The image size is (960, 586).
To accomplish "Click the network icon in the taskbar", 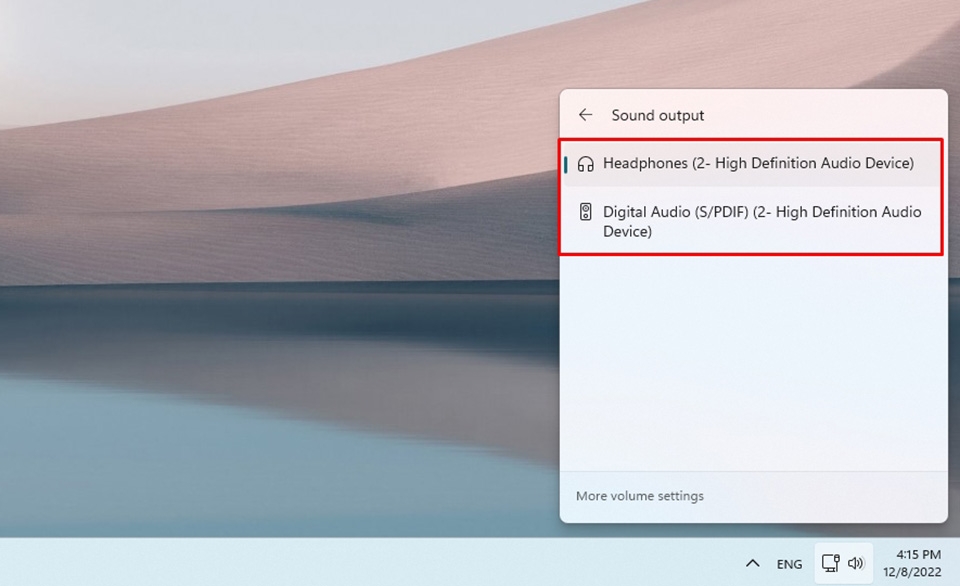I will pyautogui.click(x=830, y=563).
